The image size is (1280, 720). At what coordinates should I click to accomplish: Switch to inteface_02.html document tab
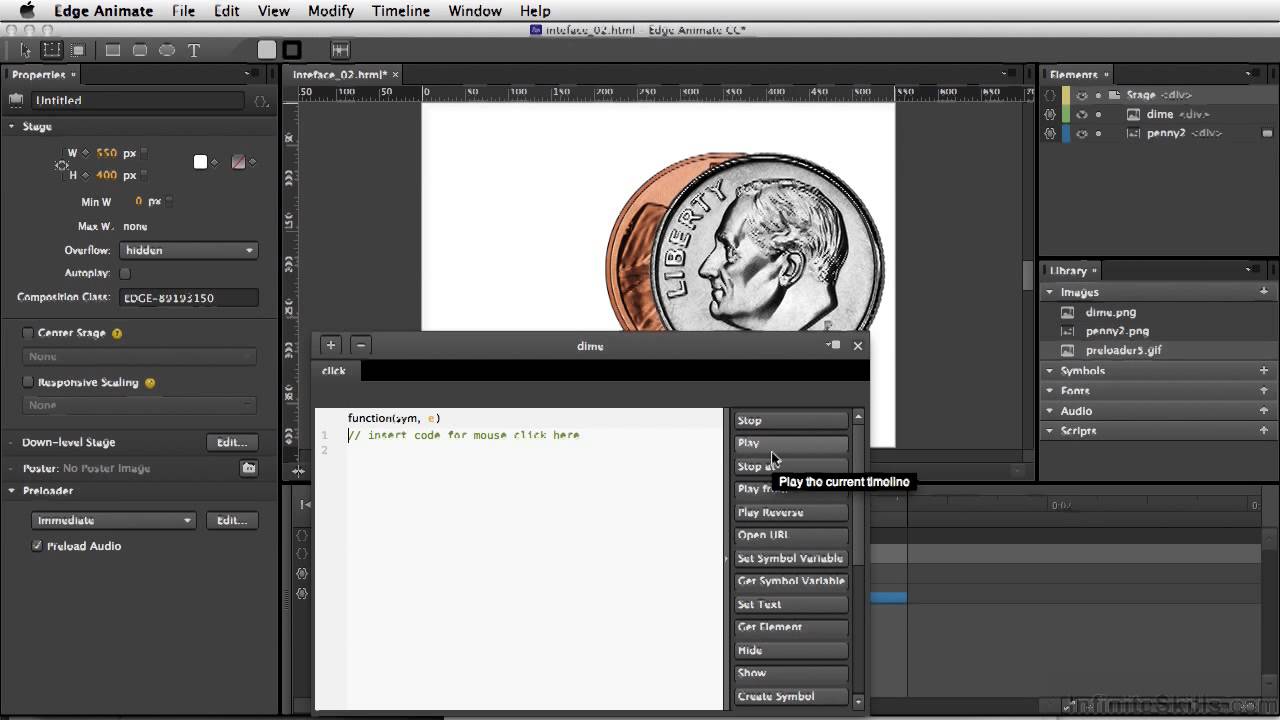point(340,75)
